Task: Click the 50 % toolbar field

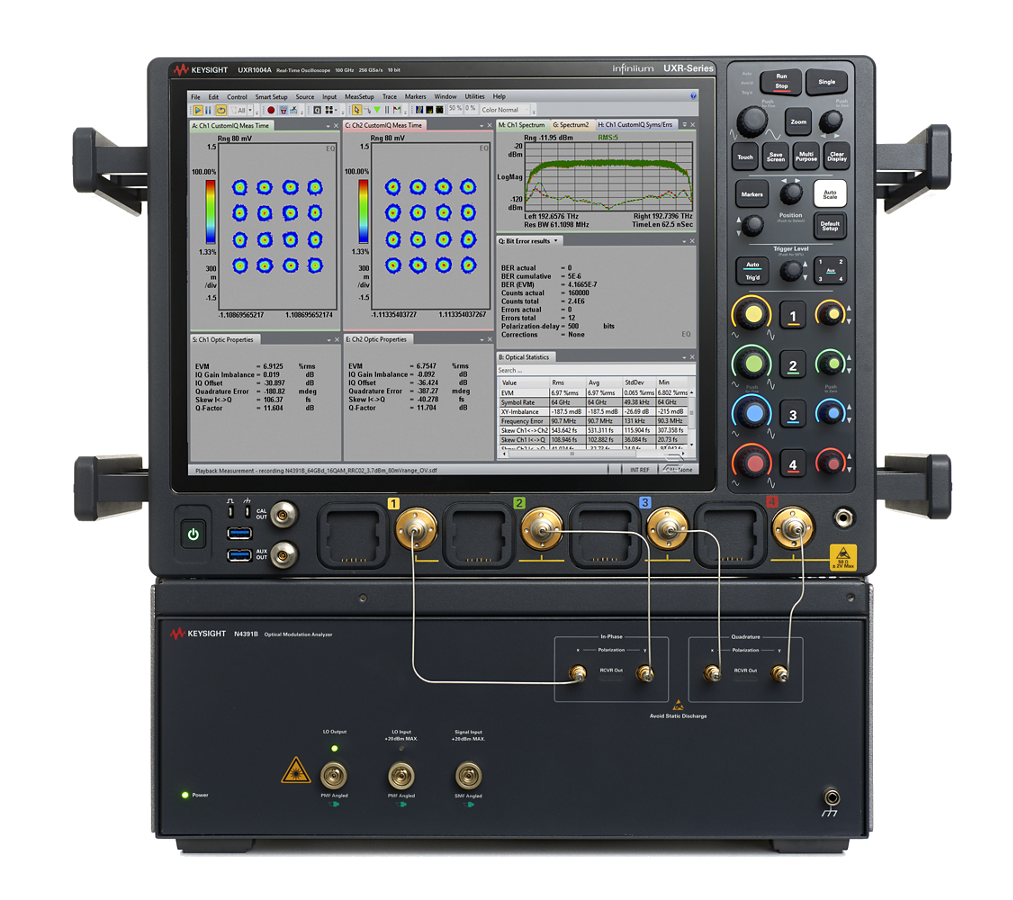Action: [455, 109]
